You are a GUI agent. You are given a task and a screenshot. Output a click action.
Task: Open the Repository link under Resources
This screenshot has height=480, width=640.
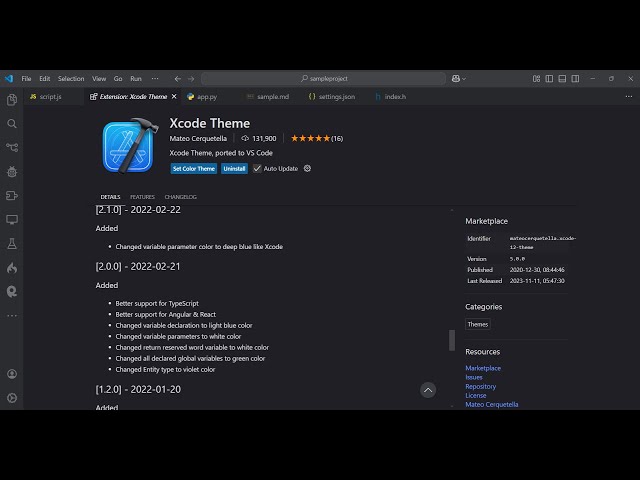[x=480, y=386]
